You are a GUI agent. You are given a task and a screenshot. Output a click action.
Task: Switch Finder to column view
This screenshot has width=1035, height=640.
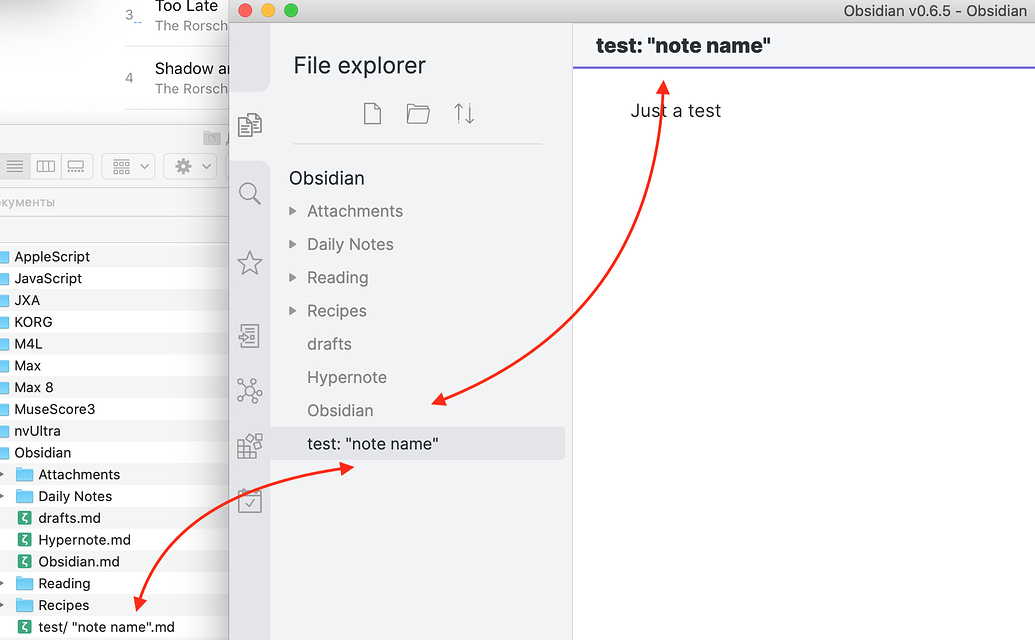45,166
